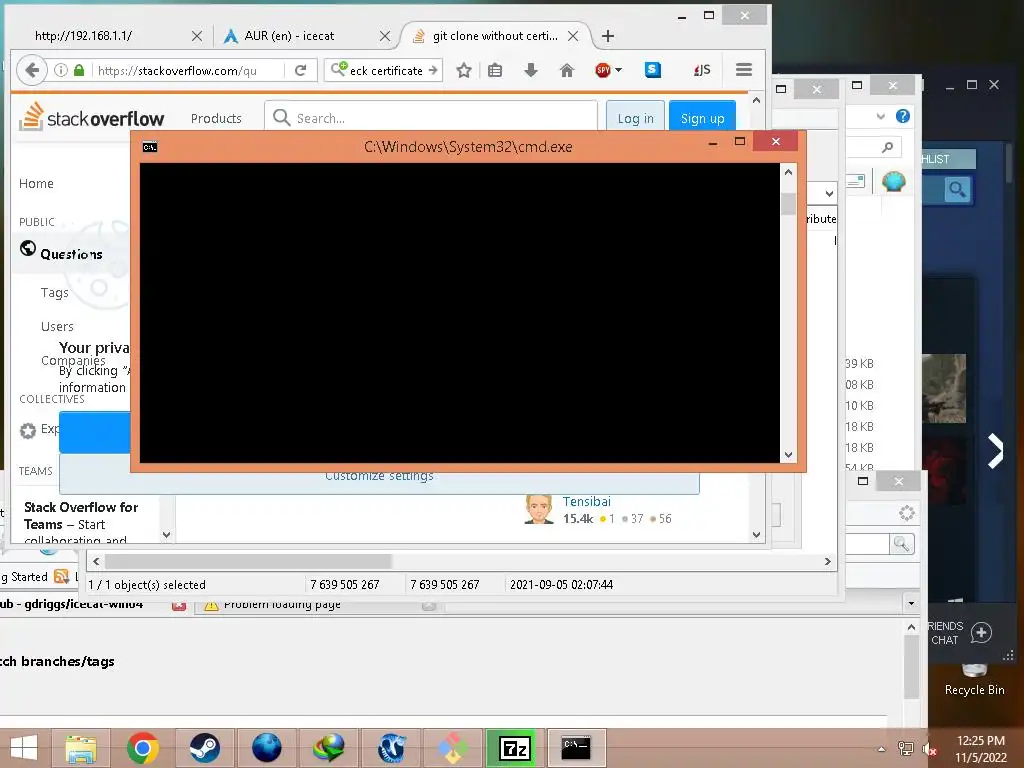Expand the ribbon chevron next to help icon
This screenshot has width=1024, height=768.
(x=880, y=116)
